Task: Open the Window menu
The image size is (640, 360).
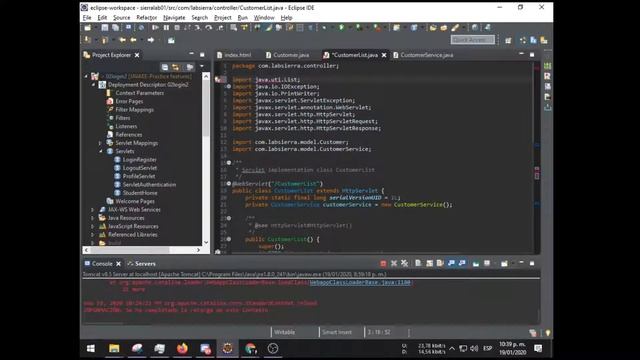Action: pos(264,18)
